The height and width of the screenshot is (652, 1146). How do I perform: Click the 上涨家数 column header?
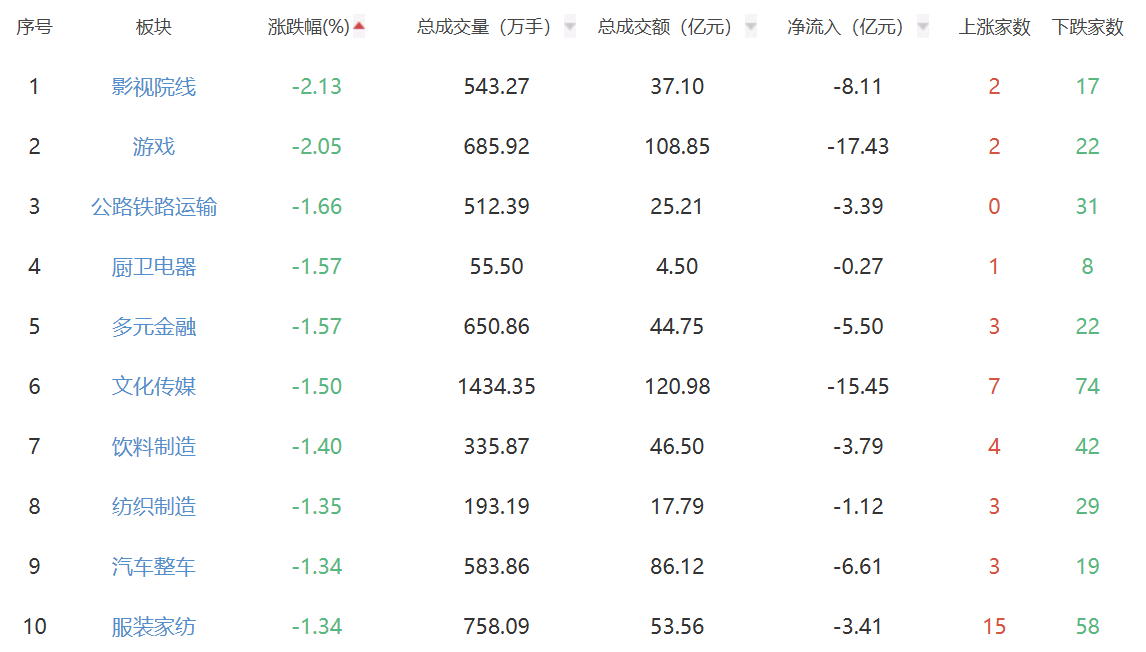994,28
